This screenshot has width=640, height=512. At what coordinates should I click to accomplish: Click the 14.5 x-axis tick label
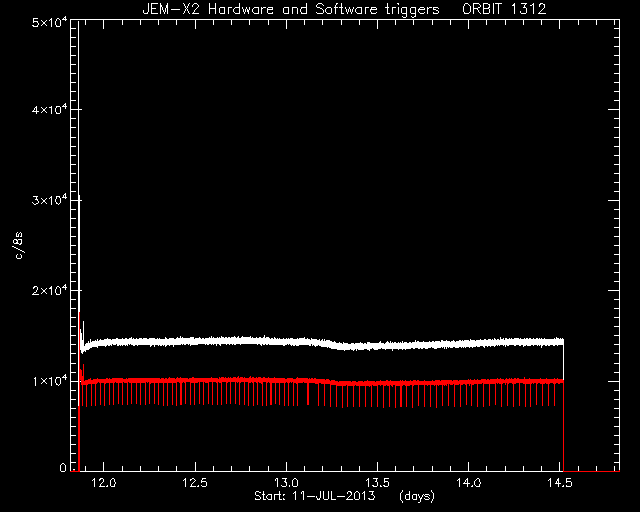point(560,483)
